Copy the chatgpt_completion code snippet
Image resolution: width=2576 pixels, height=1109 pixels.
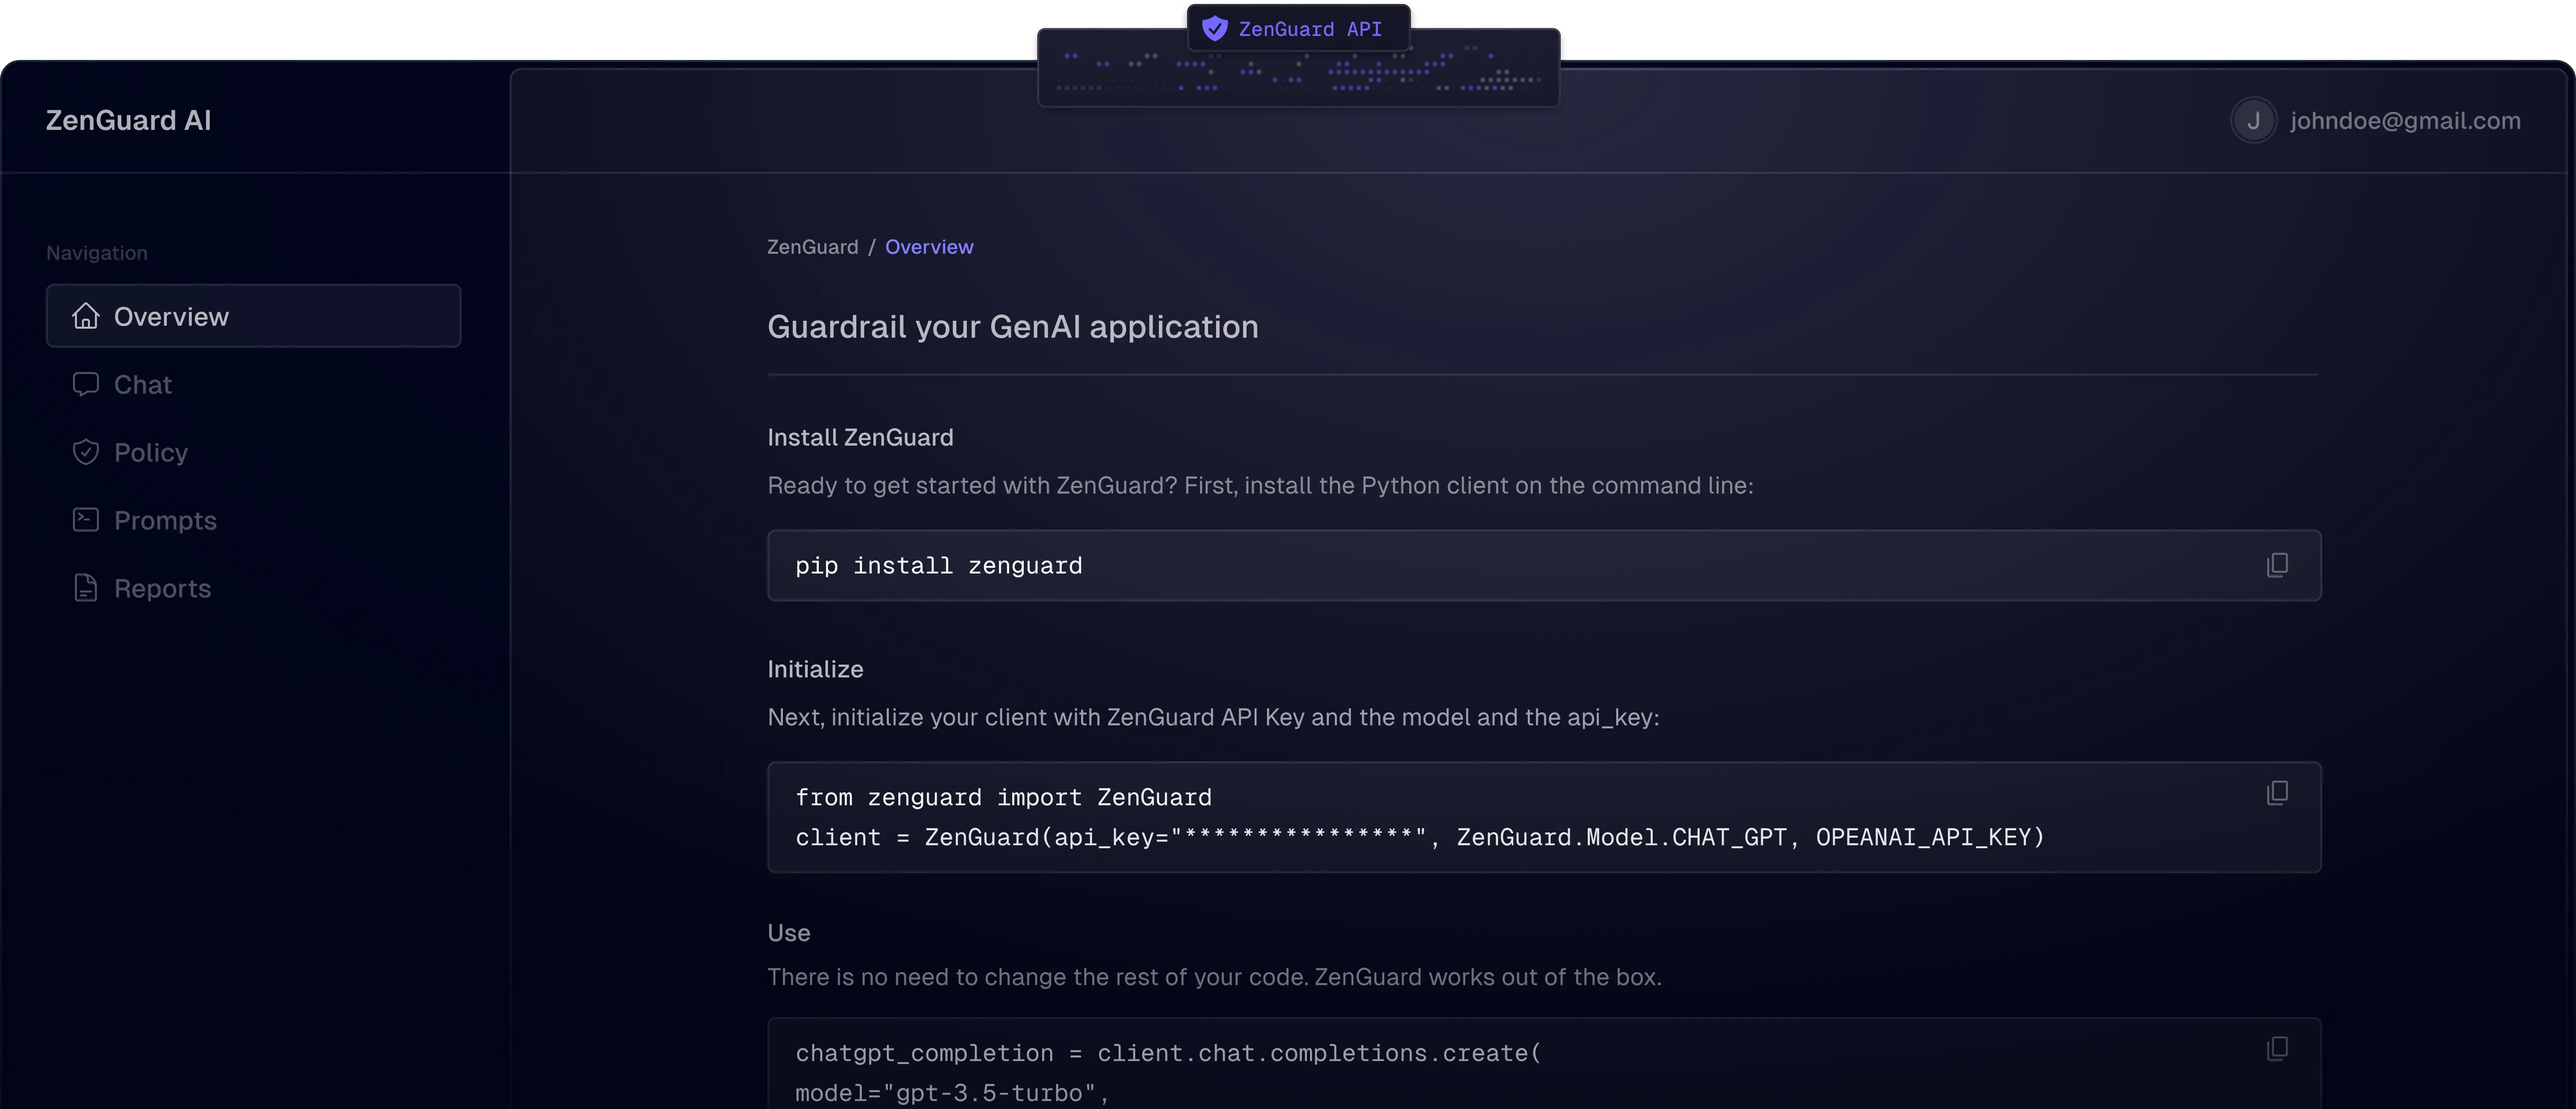pyautogui.click(x=2277, y=1048)
